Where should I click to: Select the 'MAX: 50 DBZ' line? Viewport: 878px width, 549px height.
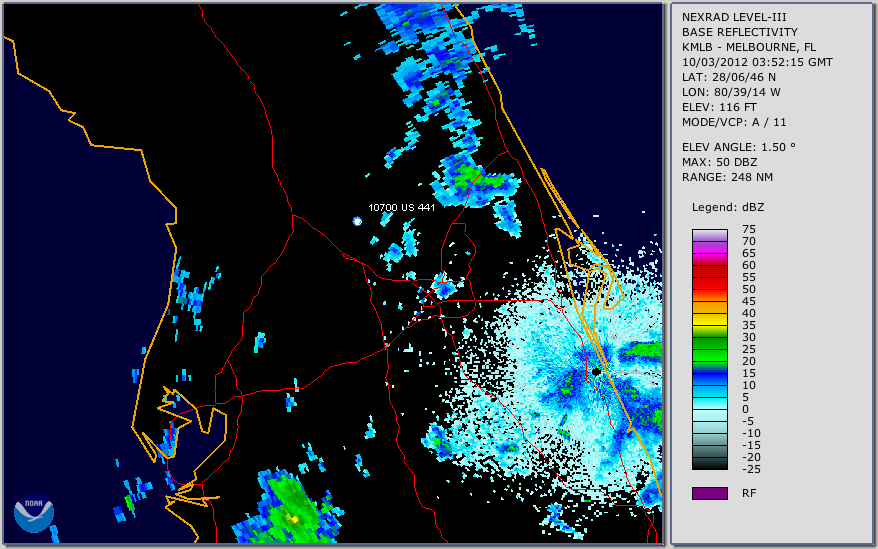(720, 162)
